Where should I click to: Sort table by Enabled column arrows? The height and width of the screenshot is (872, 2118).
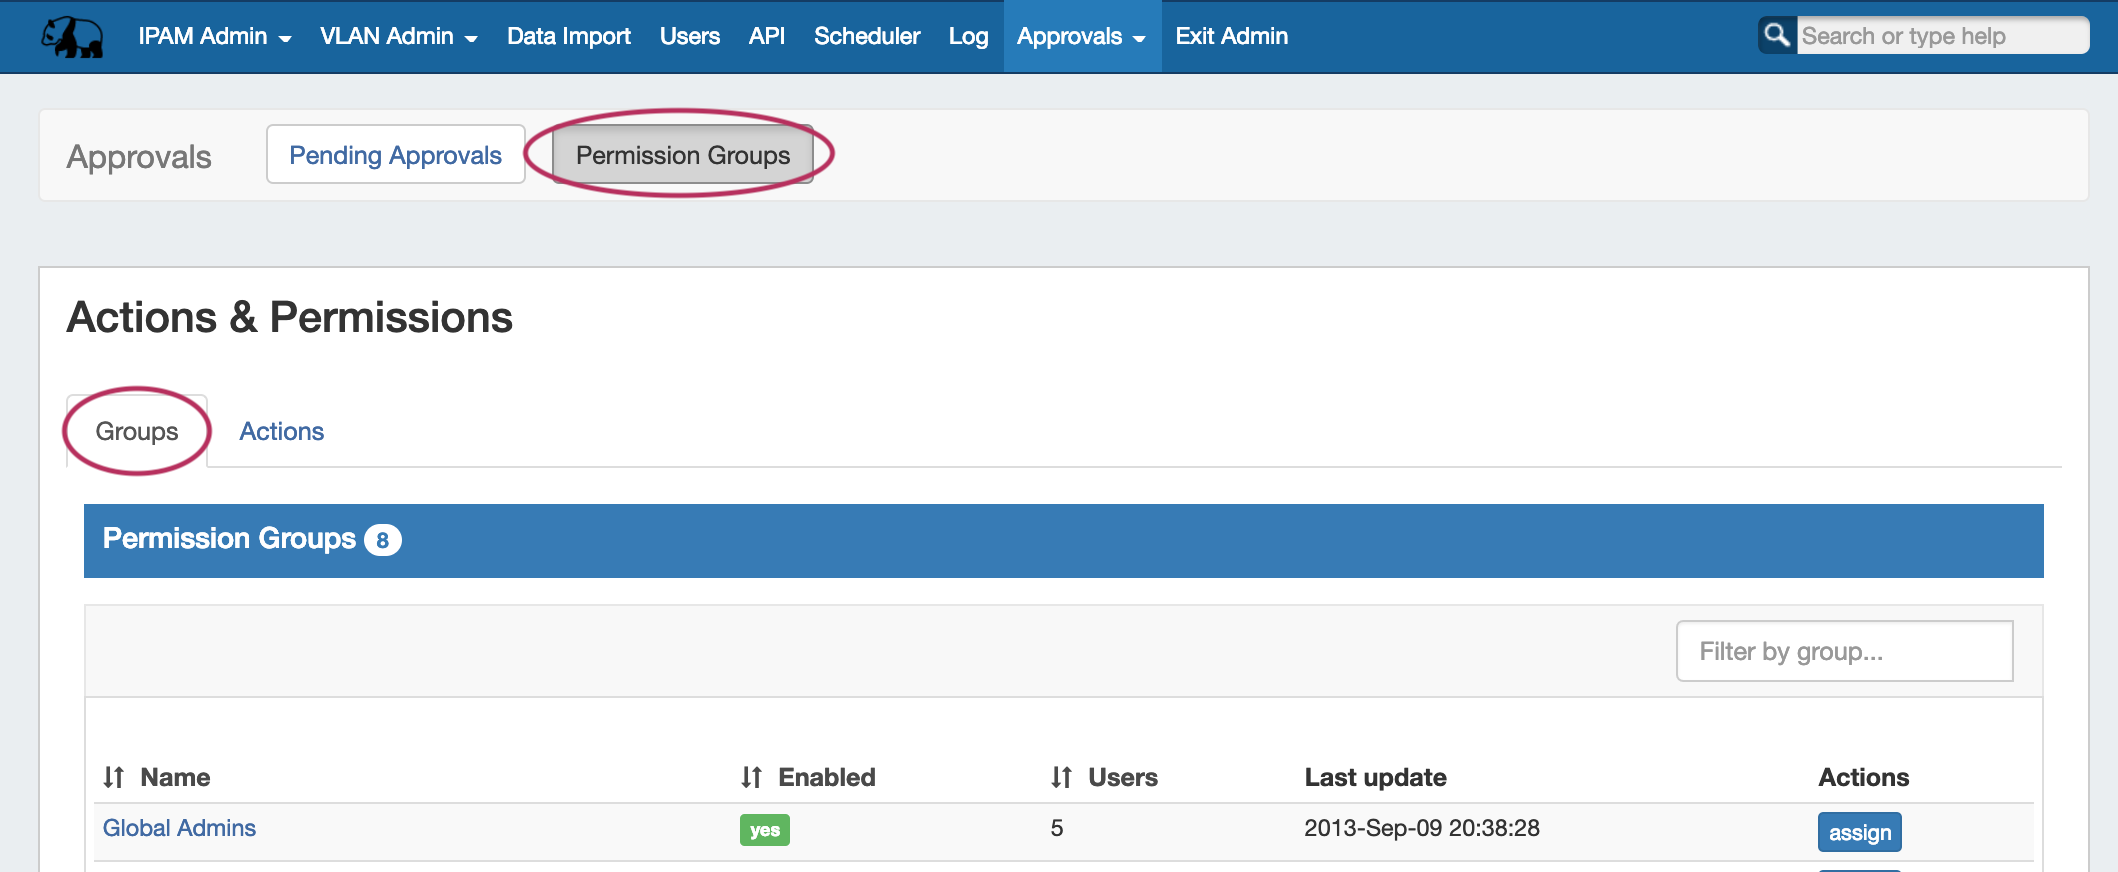point(752,777)
